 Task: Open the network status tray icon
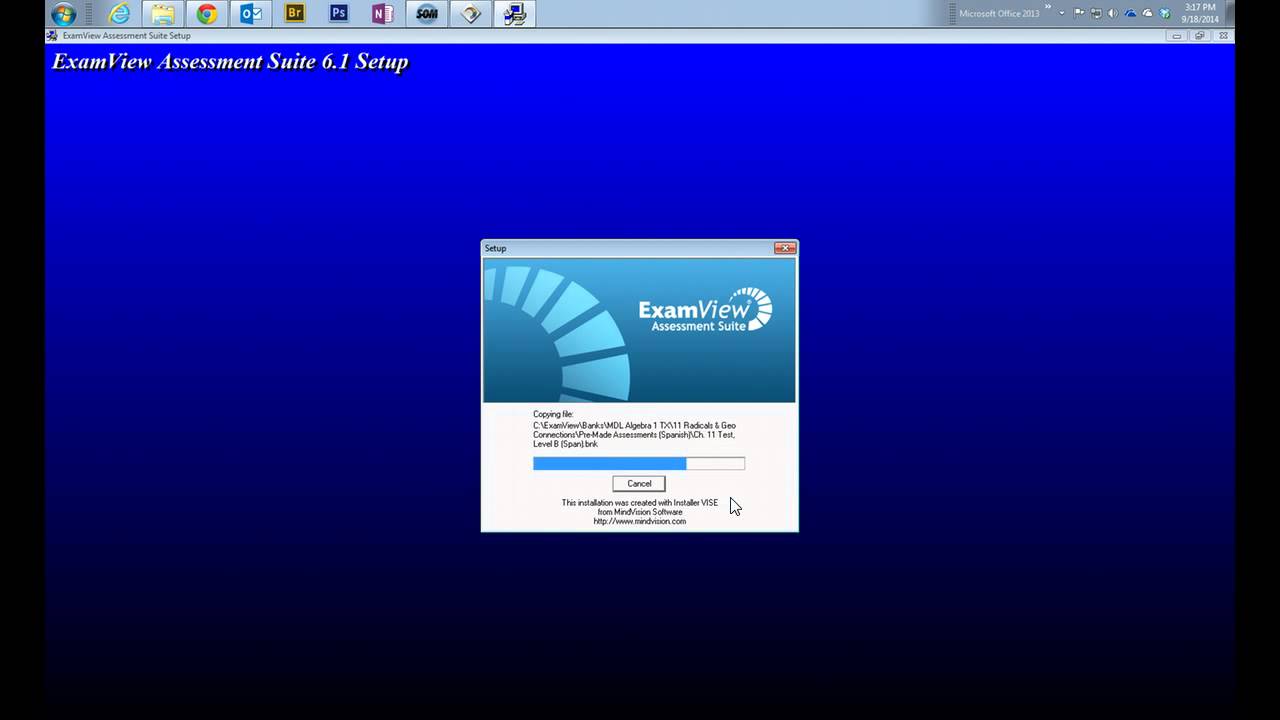(x=1096, y=14)
